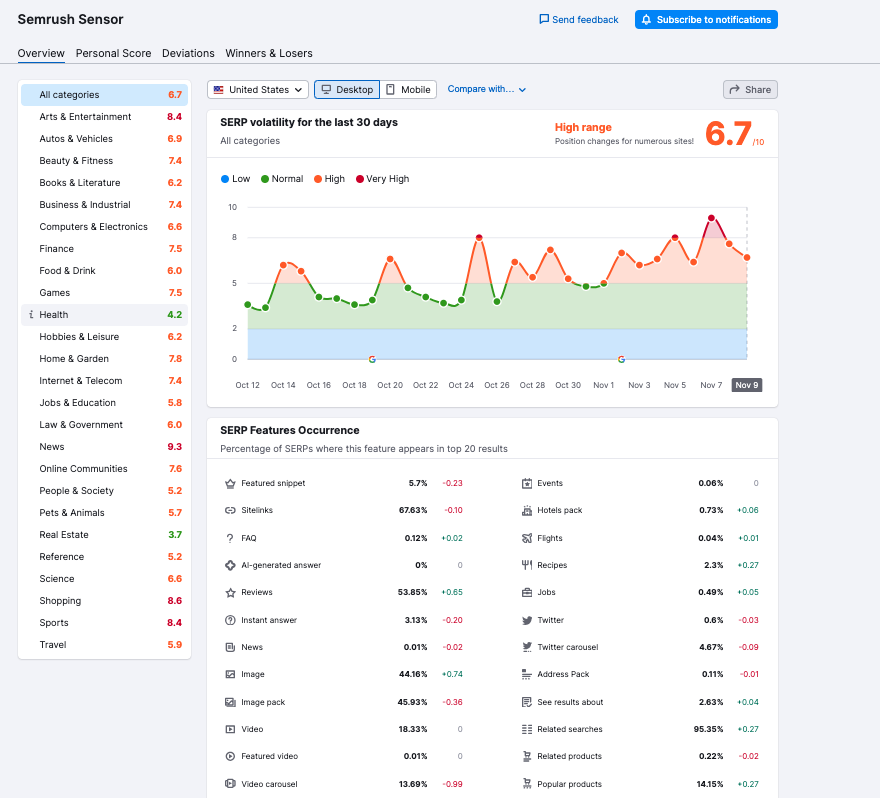Click Subscribe to notifications button
Screen dimensions: 880x798
[706, 20]
